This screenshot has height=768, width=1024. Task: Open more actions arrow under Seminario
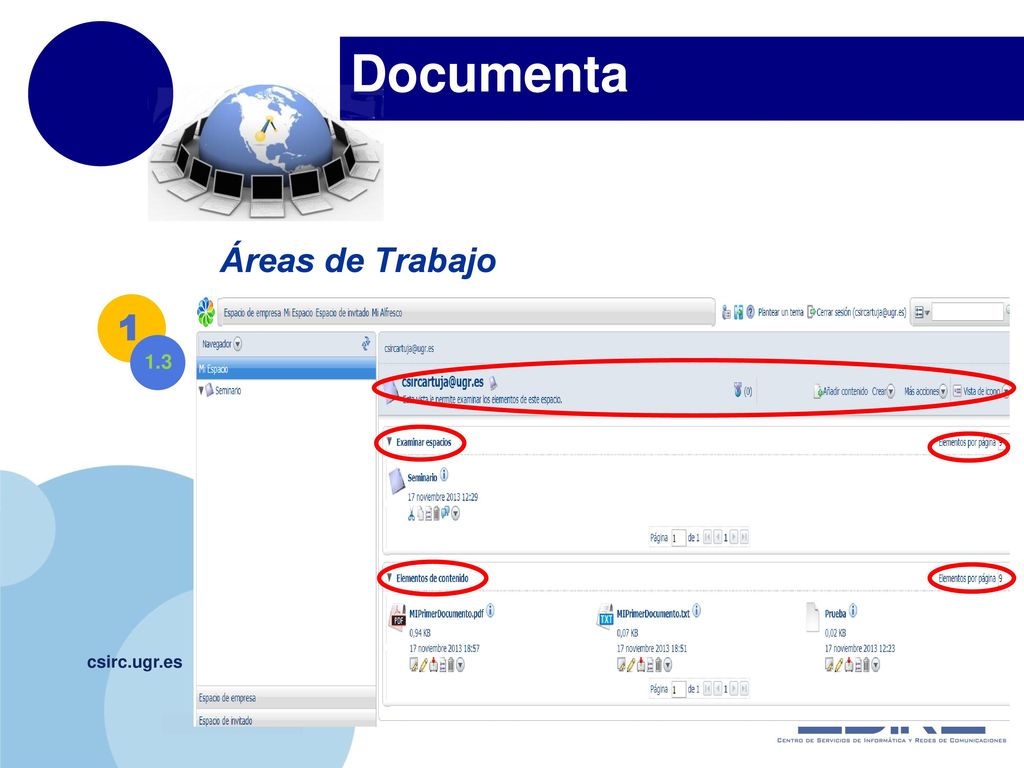point(455,514)
